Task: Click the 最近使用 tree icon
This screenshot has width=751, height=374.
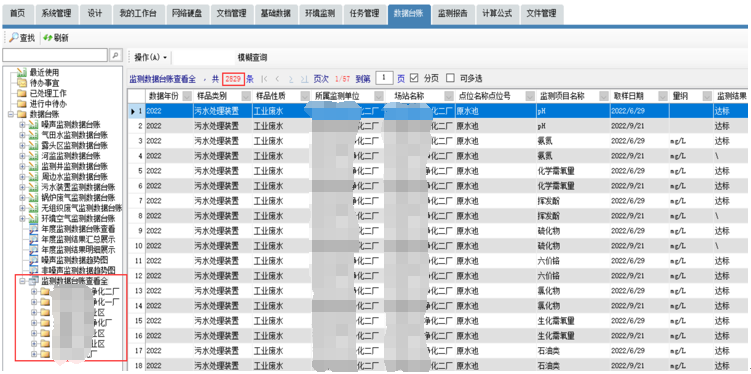Action: pos(22,72)
